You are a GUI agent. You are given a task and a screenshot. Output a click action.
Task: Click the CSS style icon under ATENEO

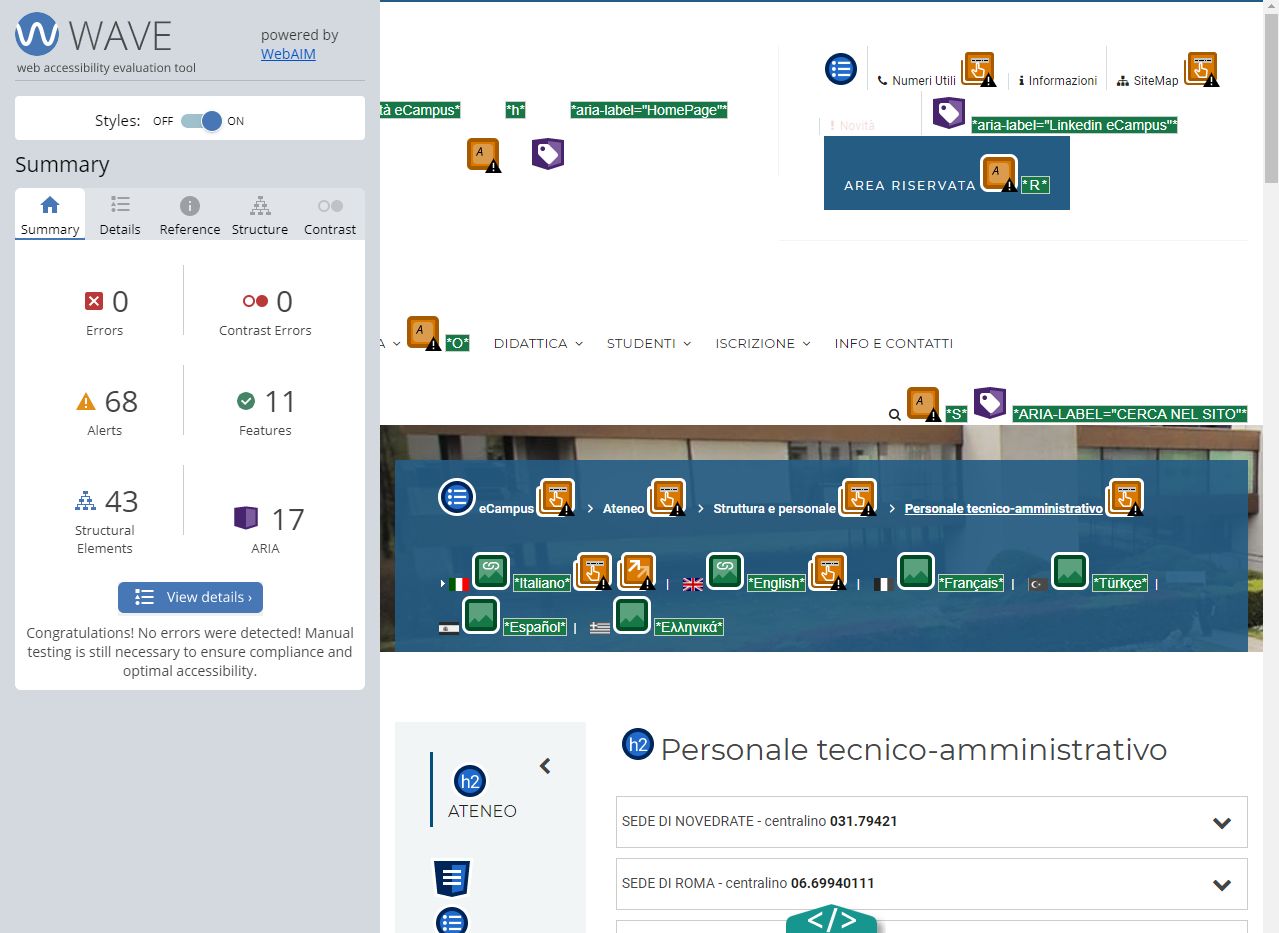pyautogui.click(x=452, y=878)
